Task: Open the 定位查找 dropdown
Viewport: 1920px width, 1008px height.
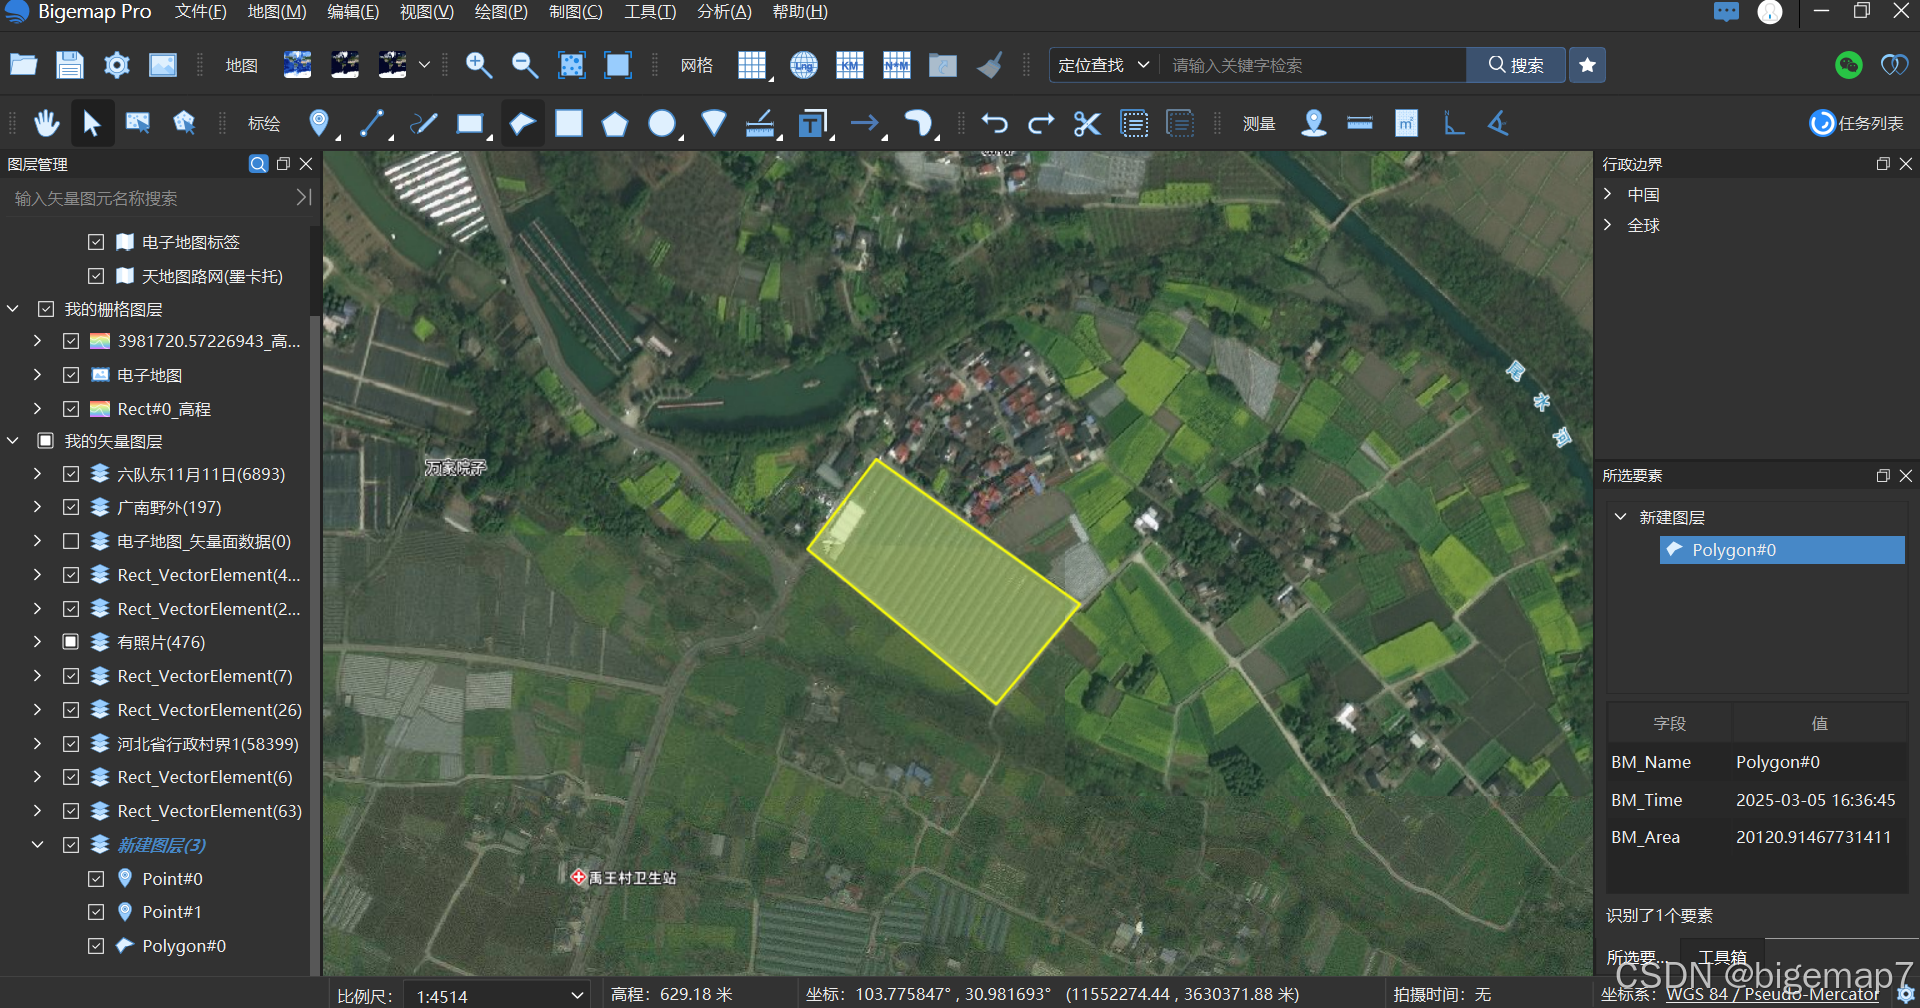Action: [1104, 65]
